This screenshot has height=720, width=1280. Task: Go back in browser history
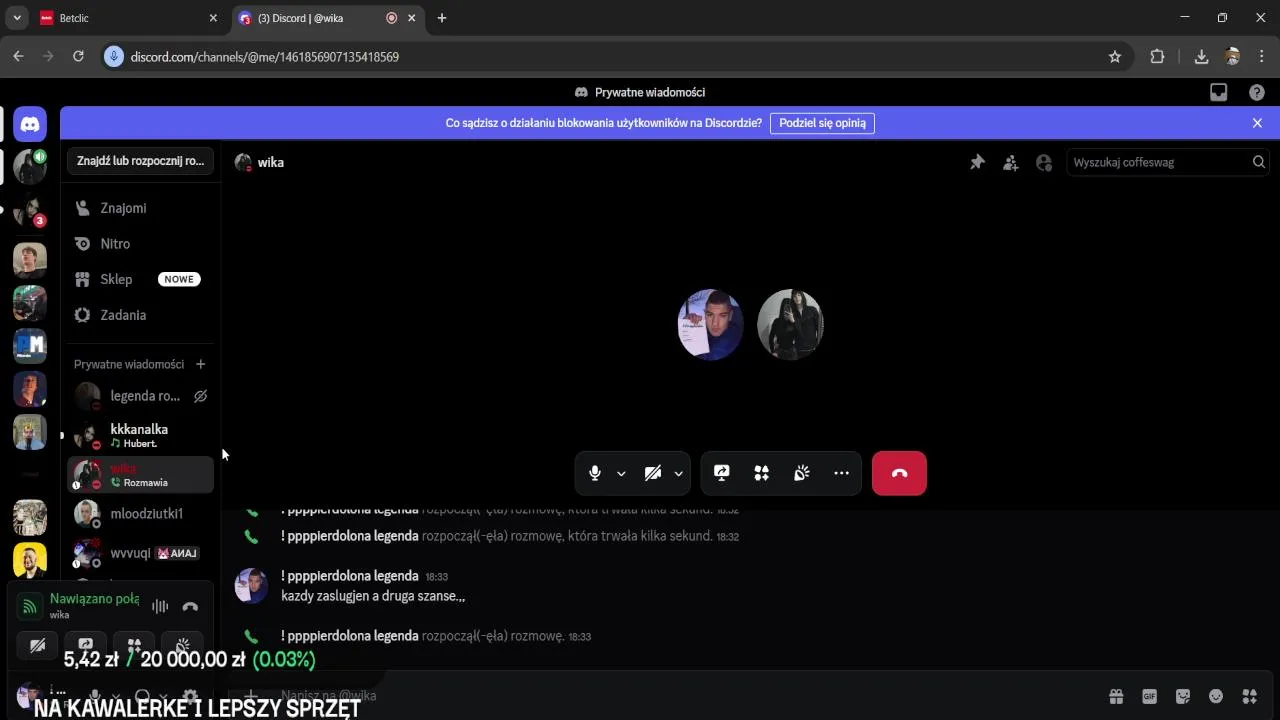(x=18, y=57)
